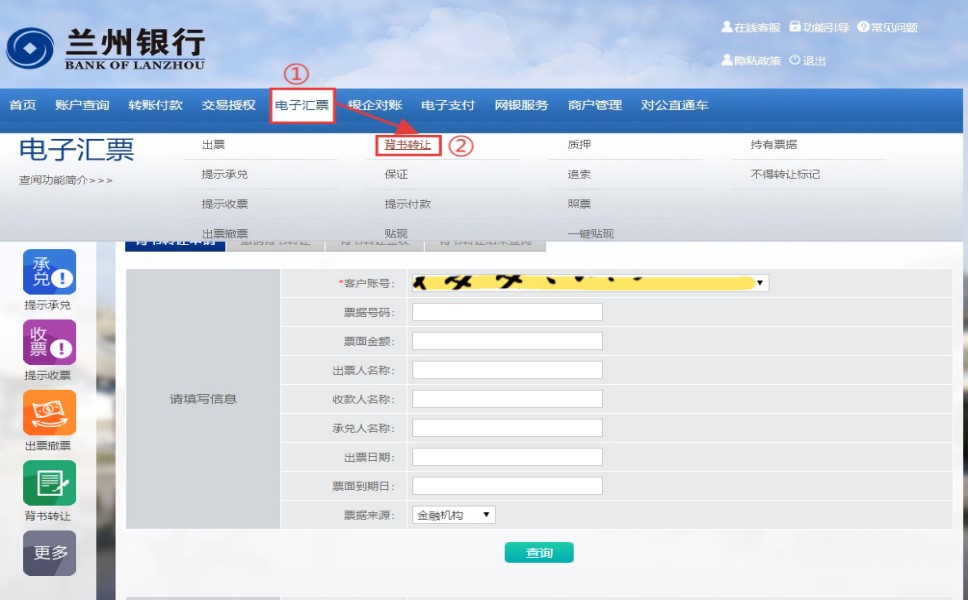Screen dimensions: 968x600
Task: Open 功能引导 feature guide
Action: 819,28
